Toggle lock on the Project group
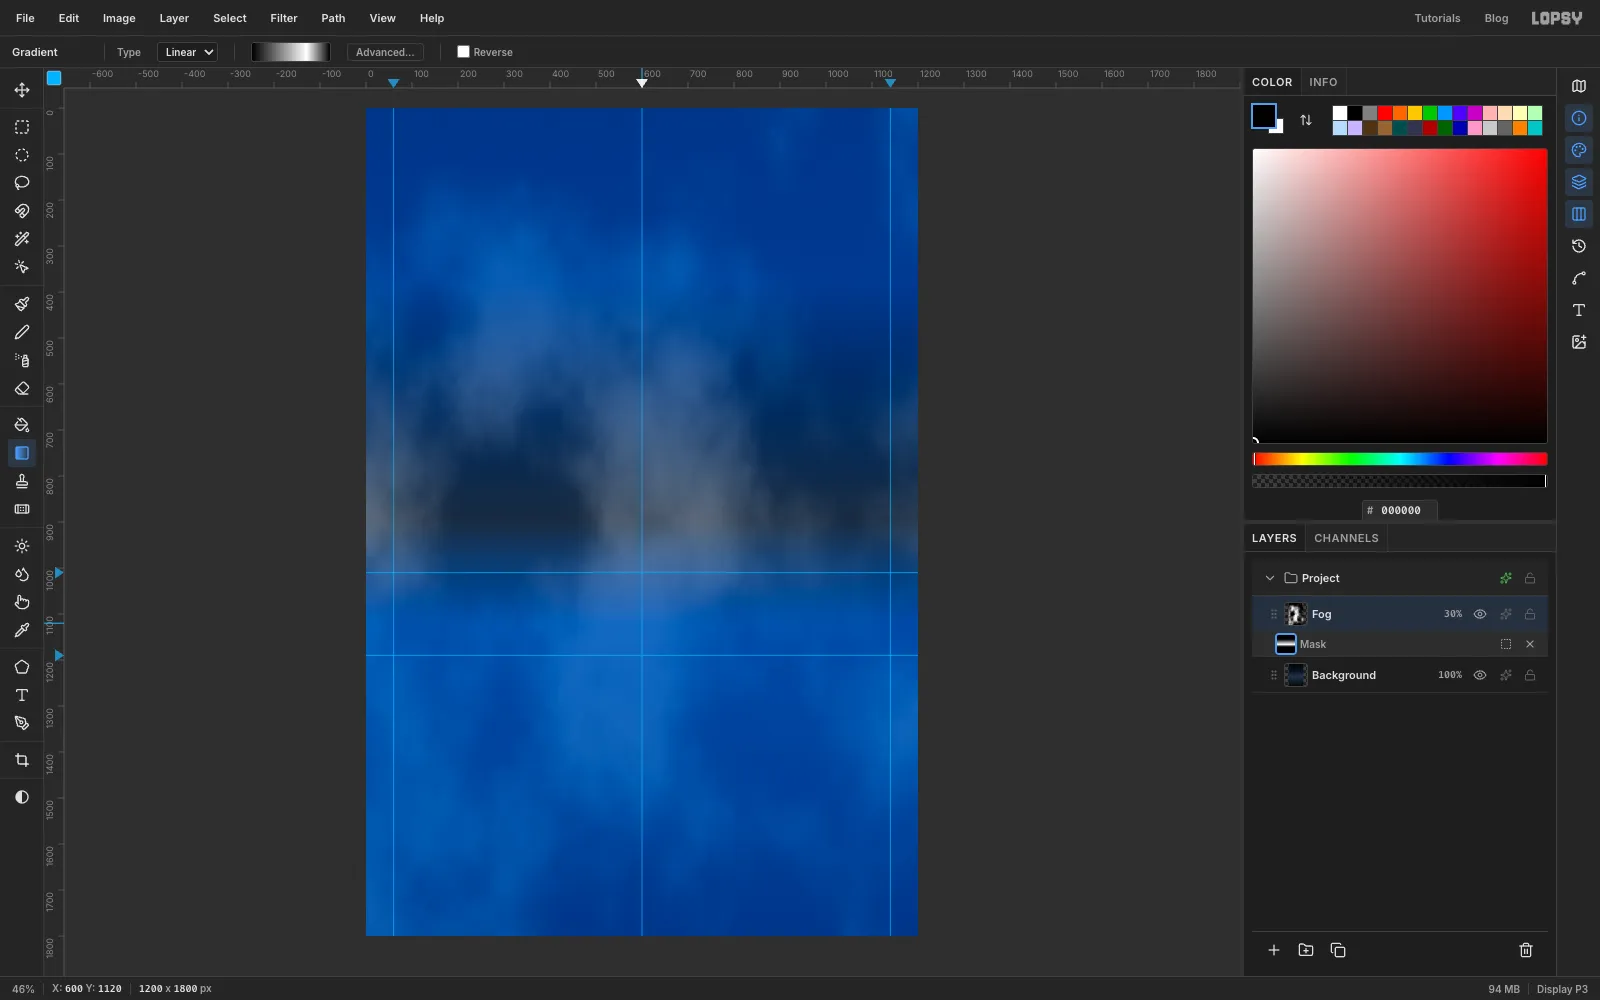1600x1000 pixels. (x=1530, y=578)
